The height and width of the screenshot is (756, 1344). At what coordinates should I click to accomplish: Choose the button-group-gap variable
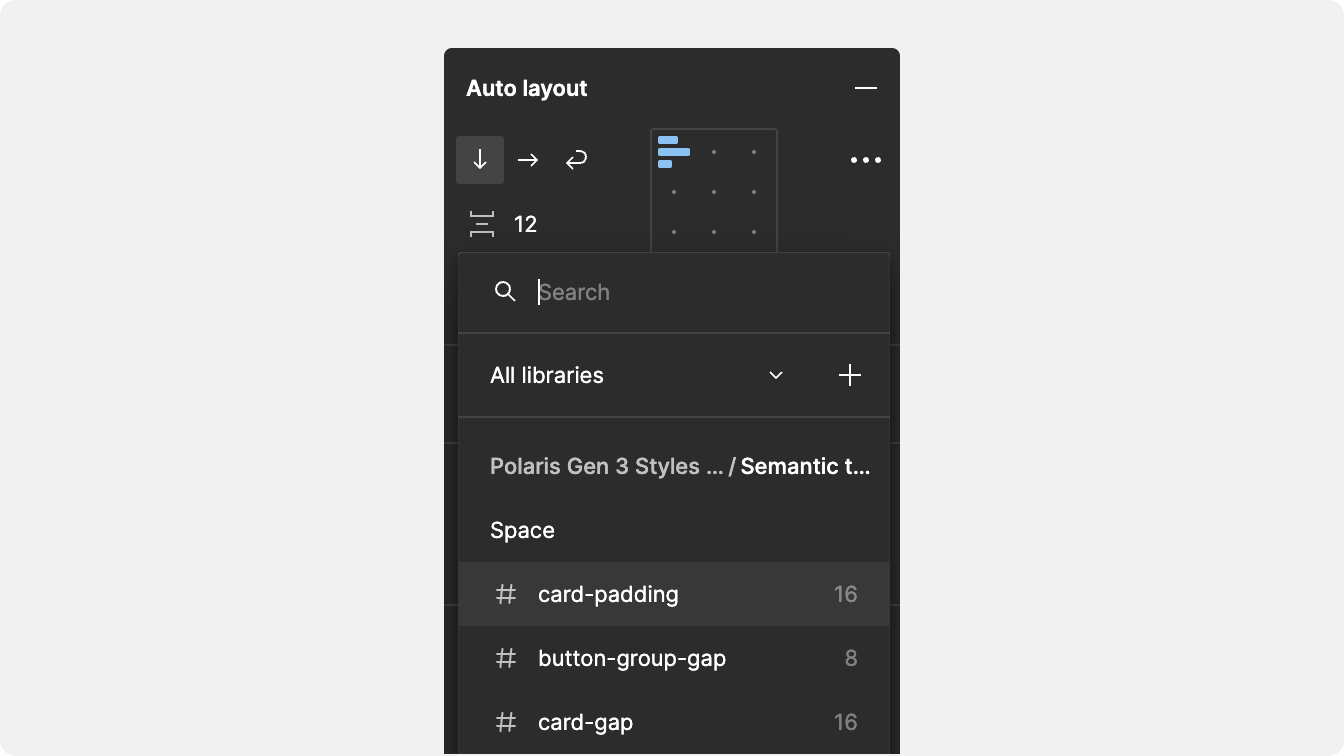pos(674,658)
